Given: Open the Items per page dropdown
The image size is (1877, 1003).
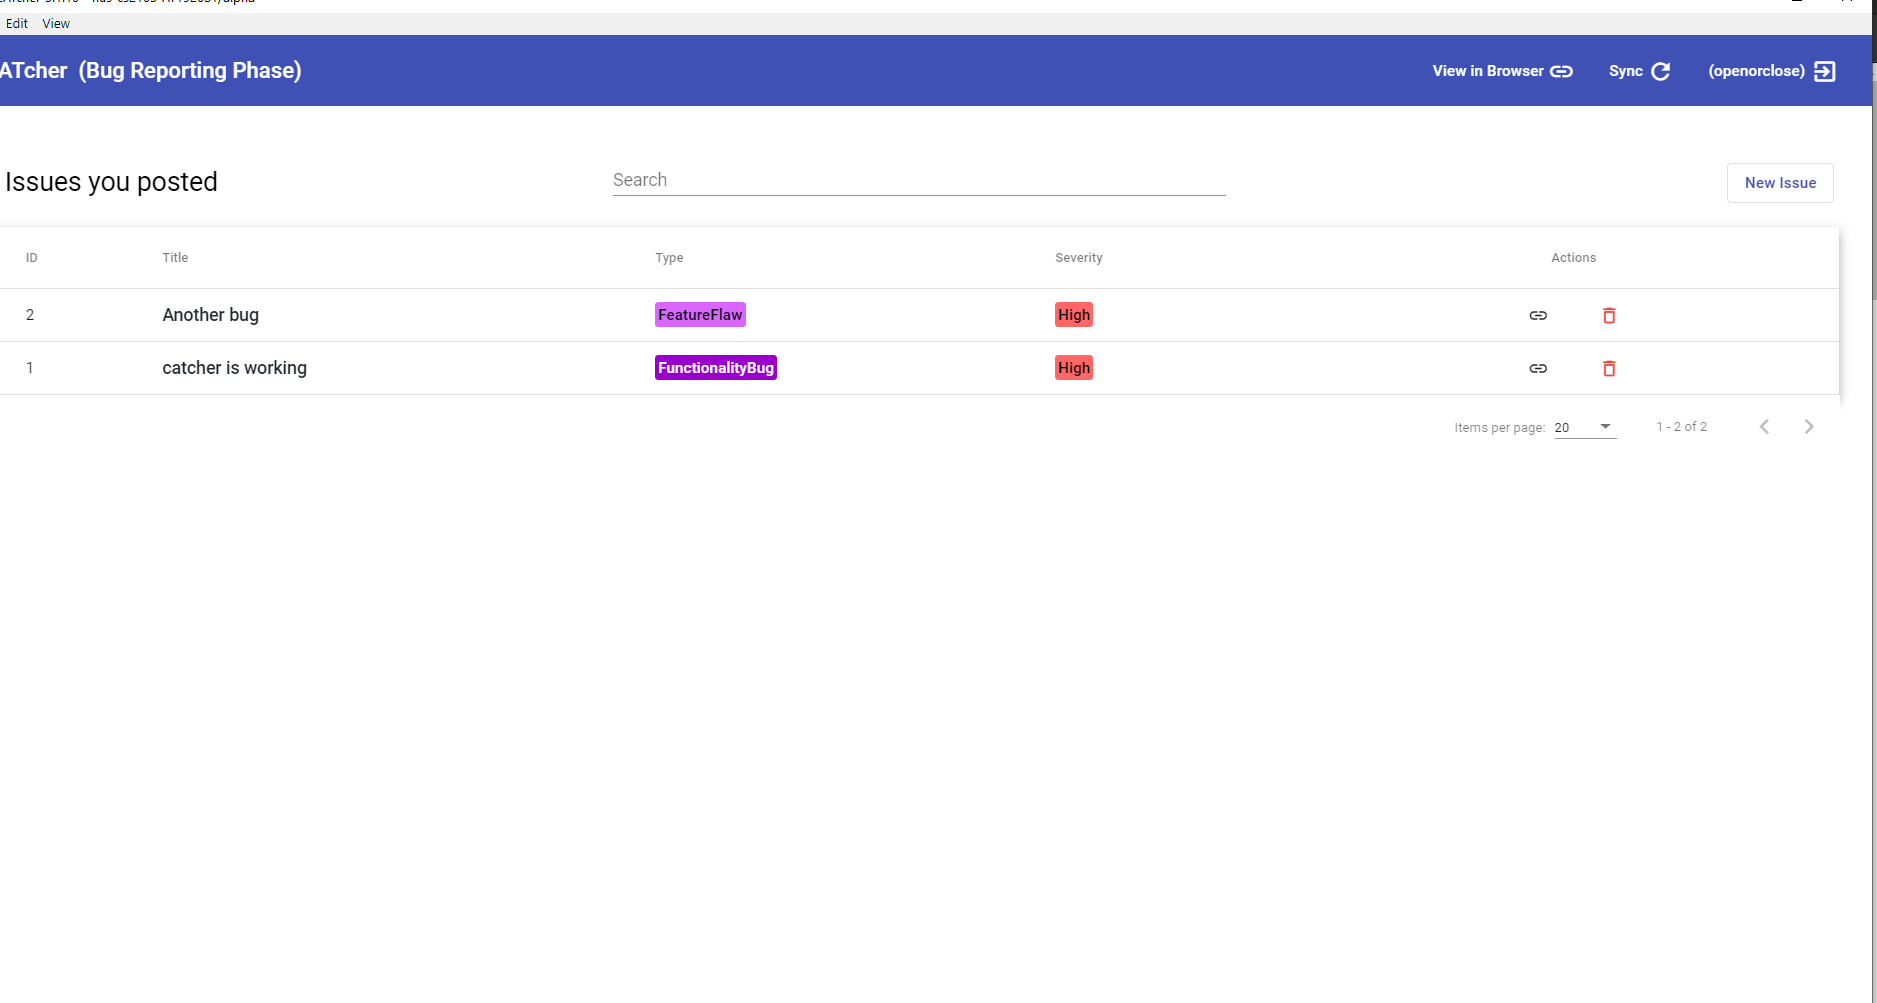Looking at the screenshot, I should click(x=1585, y=427).
